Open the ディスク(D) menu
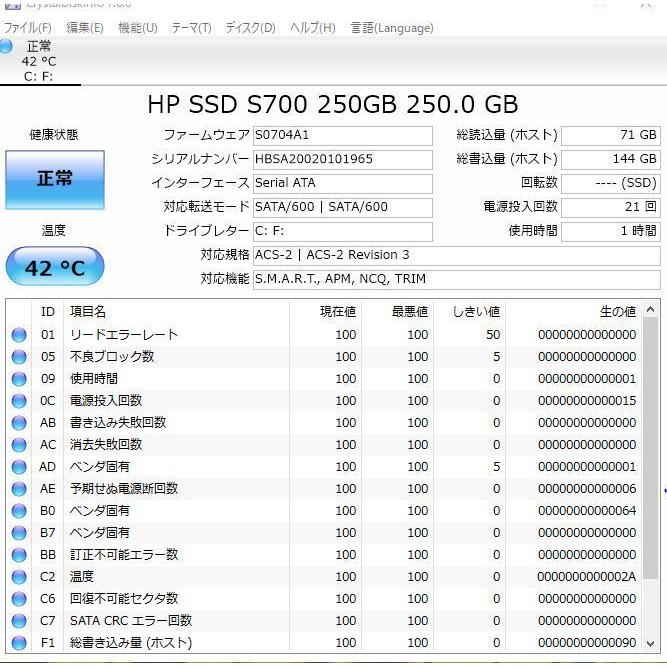Image resolution: width=667 pixels, height=667 pixels. click(250, 28)
